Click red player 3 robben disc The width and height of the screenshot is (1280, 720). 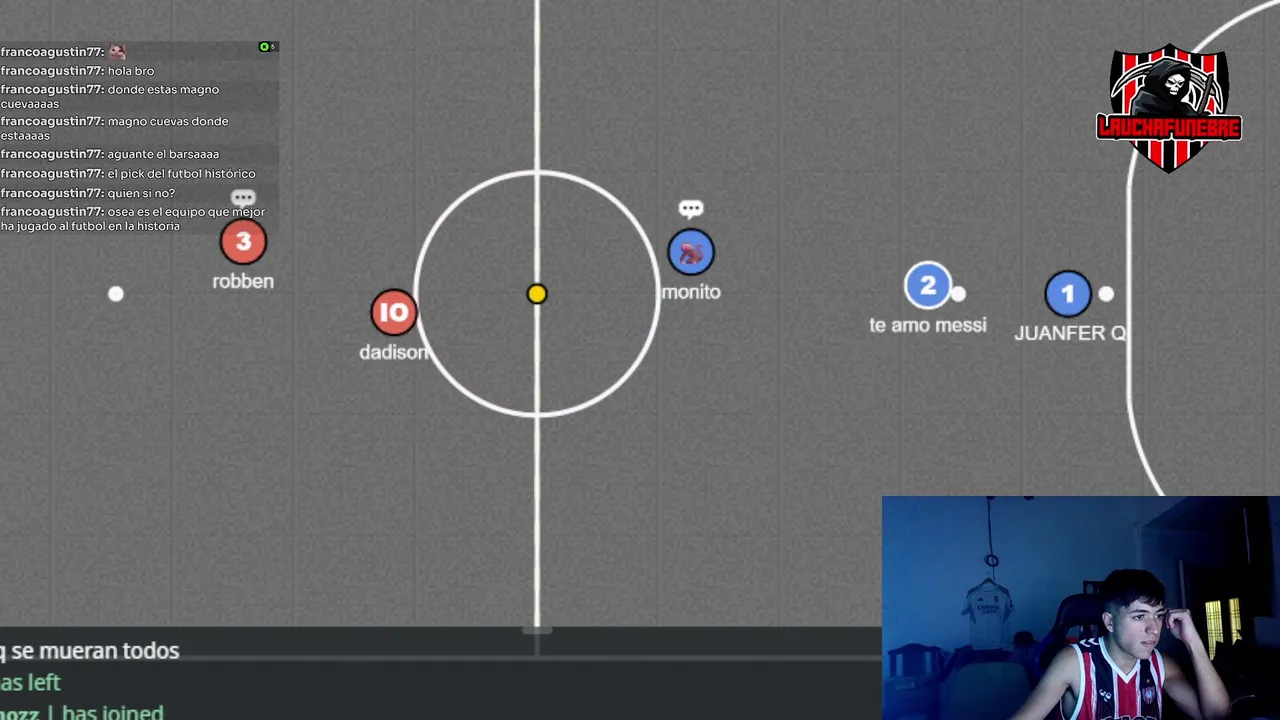point(243,241)
